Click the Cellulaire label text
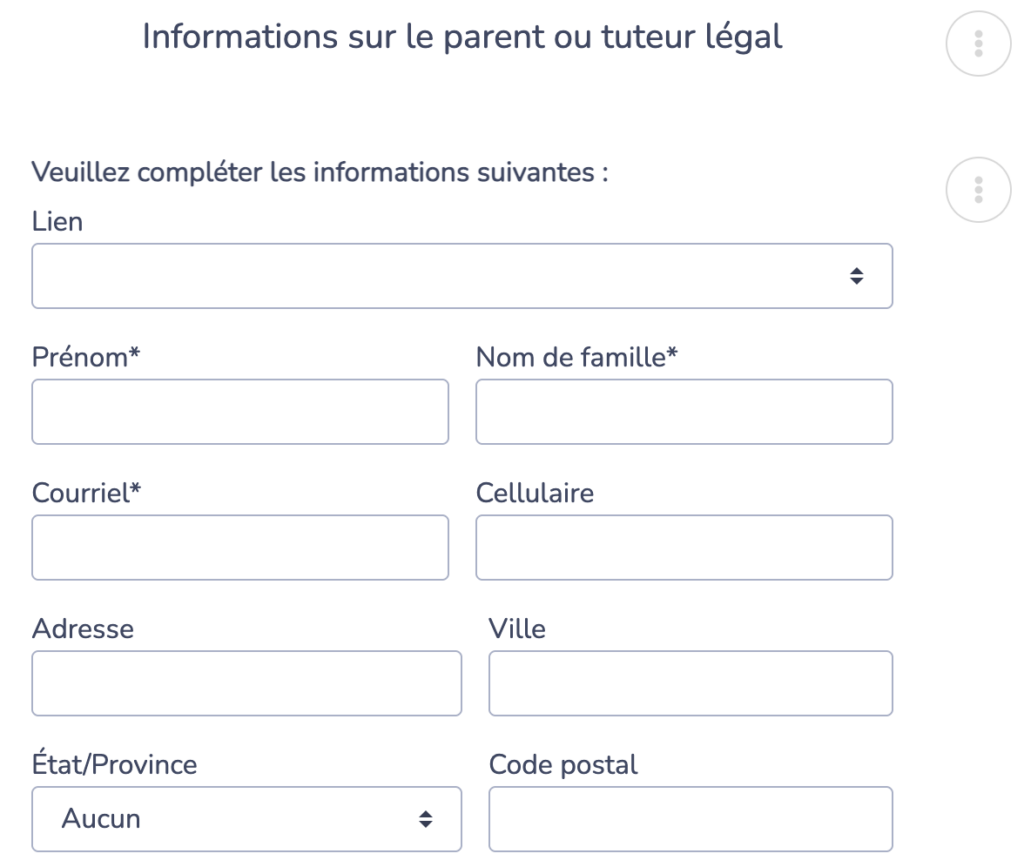 pos(534,492)
